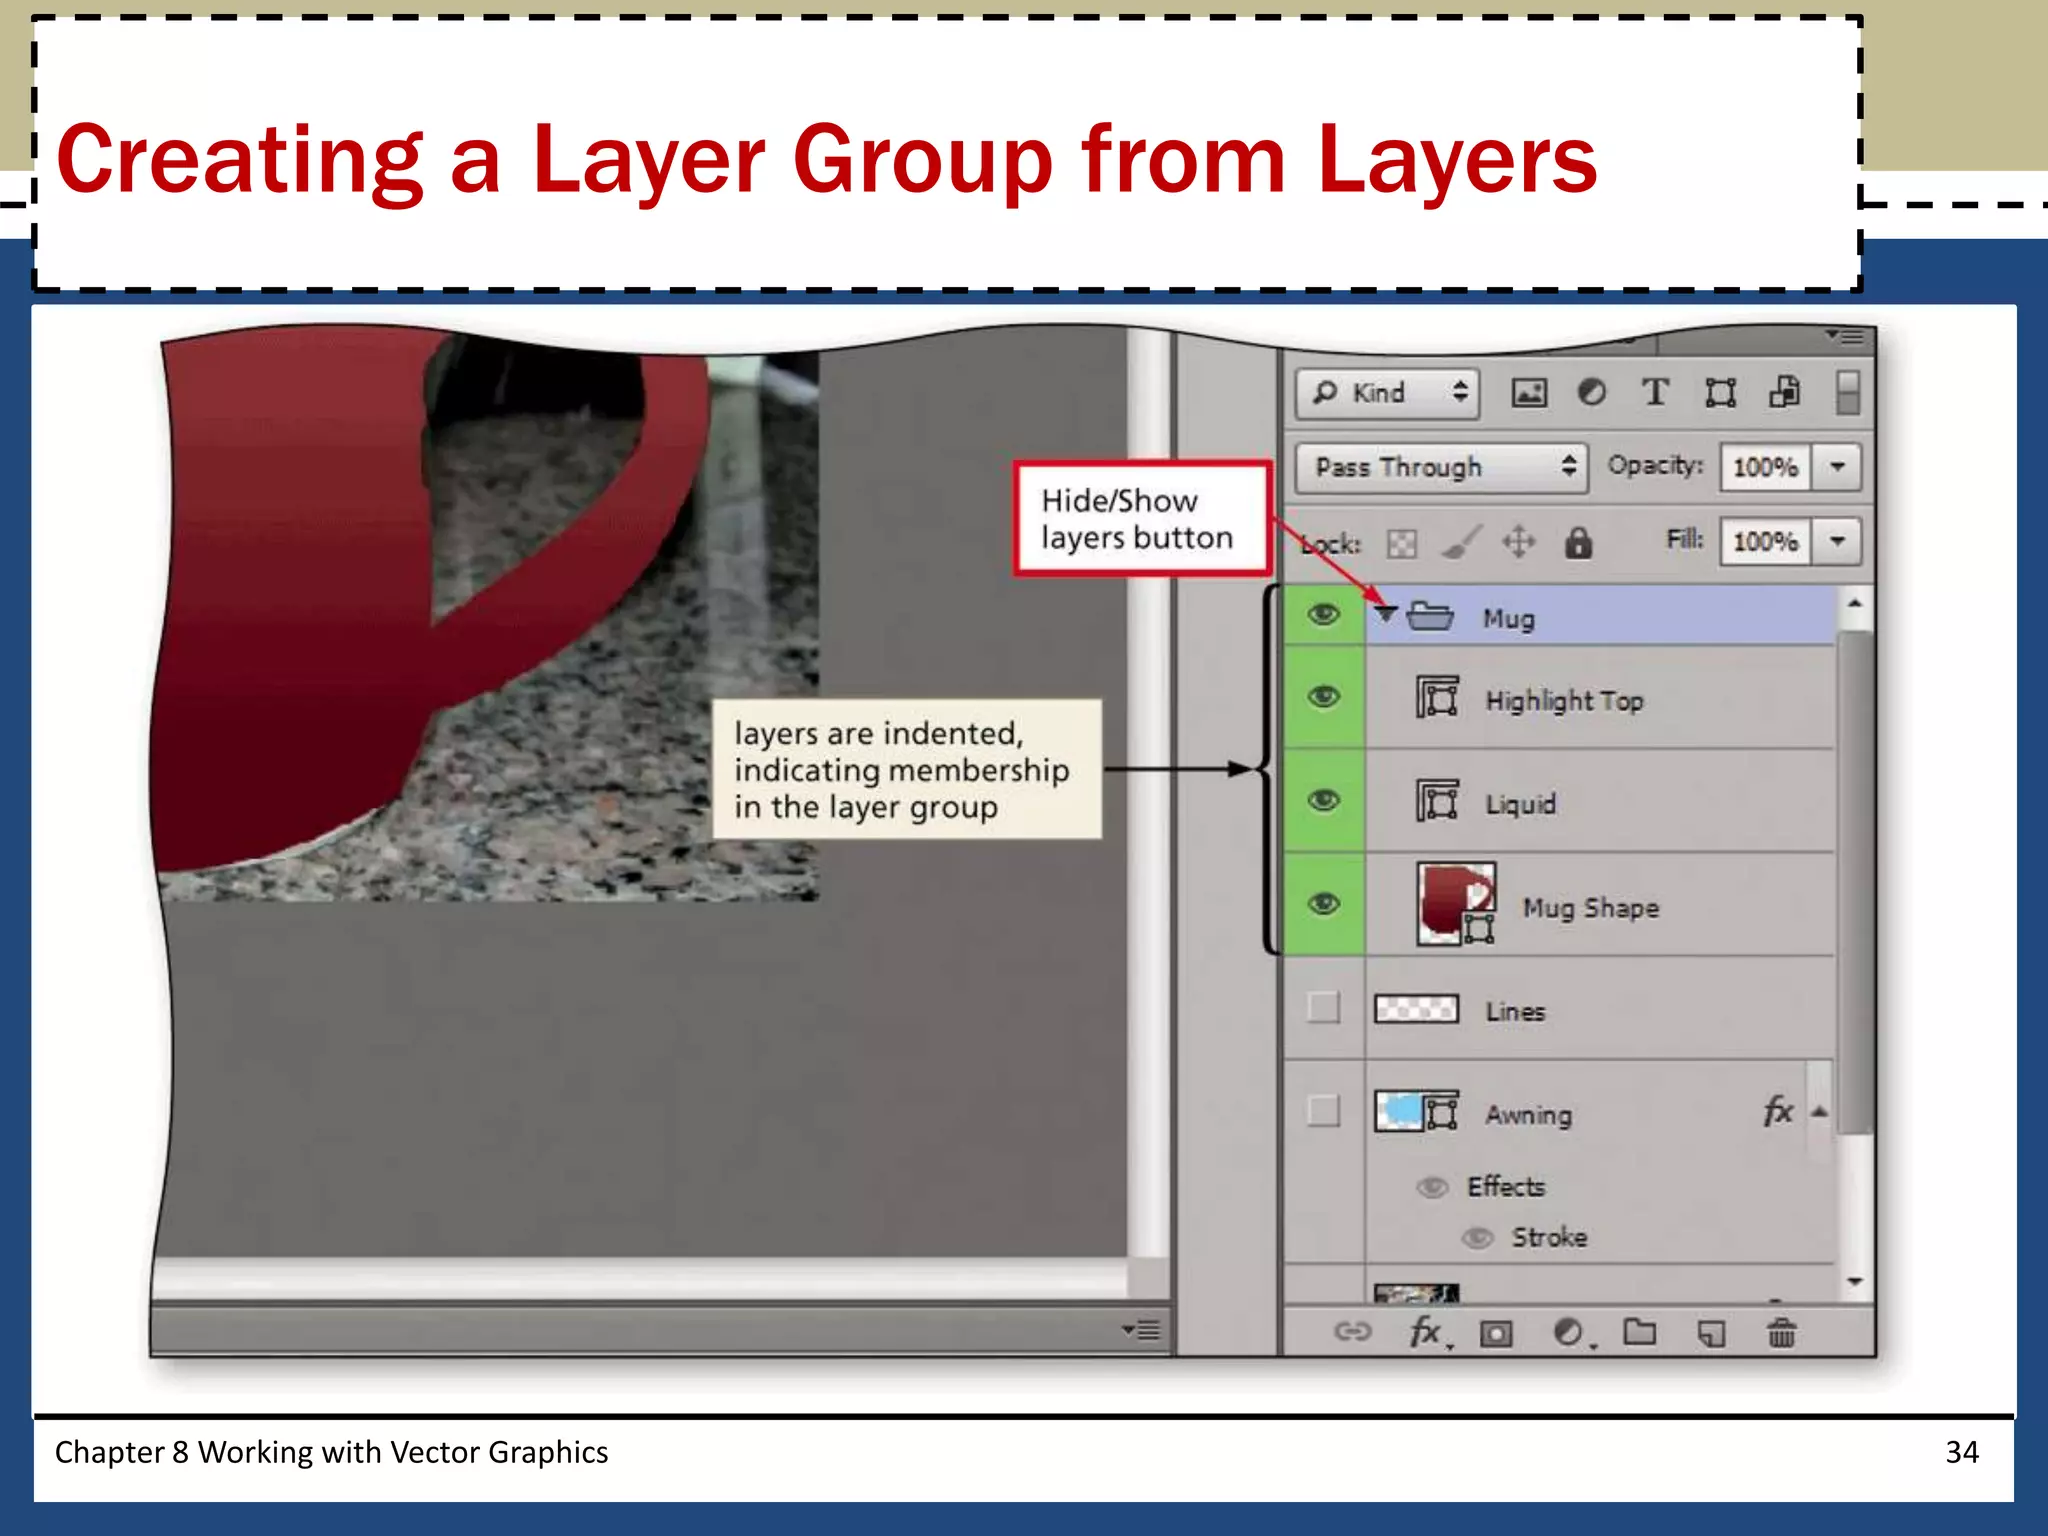Image resolution: width=2048 pixels, height=1536 pixels.
Task: Open the Opacity slider dropdown arrow
Action: 1837,467
